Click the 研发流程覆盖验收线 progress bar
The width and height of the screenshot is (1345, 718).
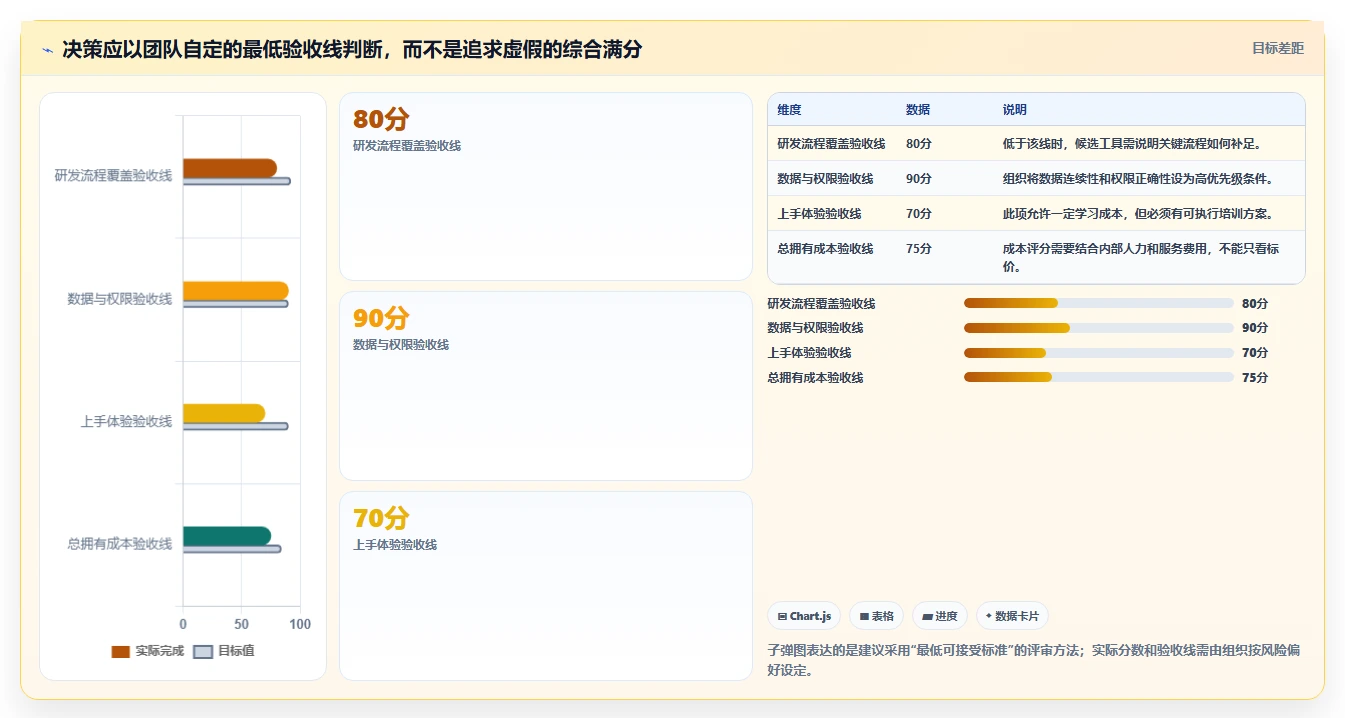click(x=1098, y=303)
